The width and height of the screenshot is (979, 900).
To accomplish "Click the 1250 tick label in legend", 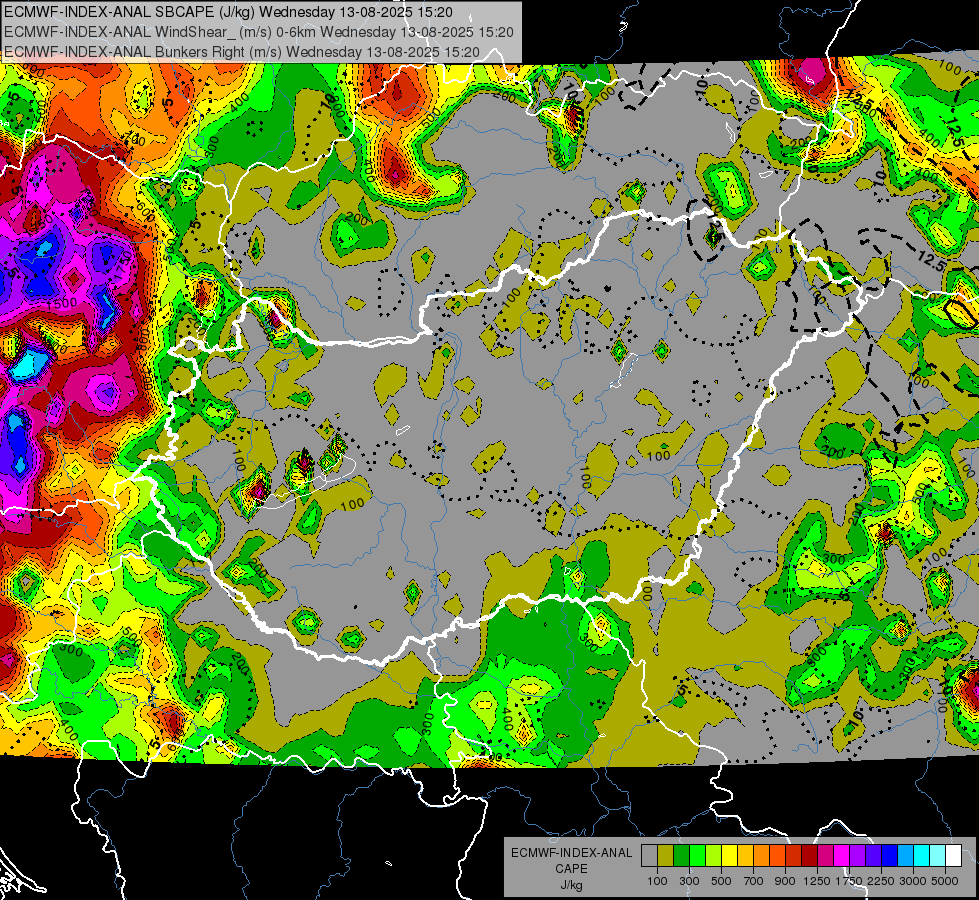I will pos(817,881).
